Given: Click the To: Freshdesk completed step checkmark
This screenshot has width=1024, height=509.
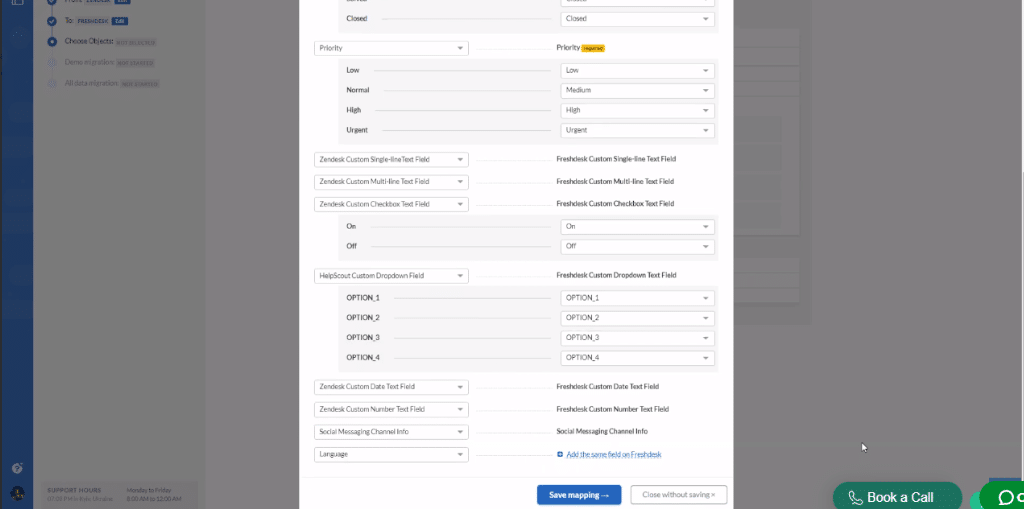Looking at the screenshot, I should click(x=52, y=21).
